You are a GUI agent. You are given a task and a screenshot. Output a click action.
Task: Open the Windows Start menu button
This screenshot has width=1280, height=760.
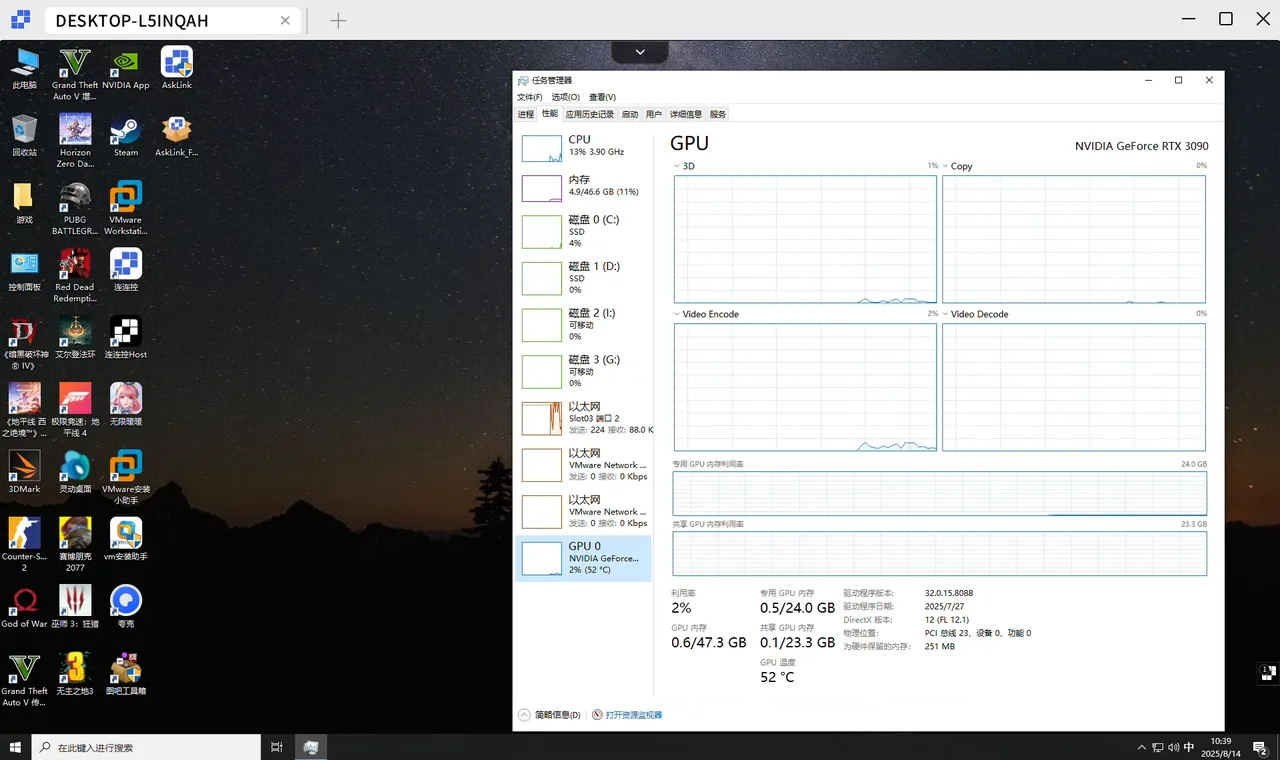click(x=15, y=747)
